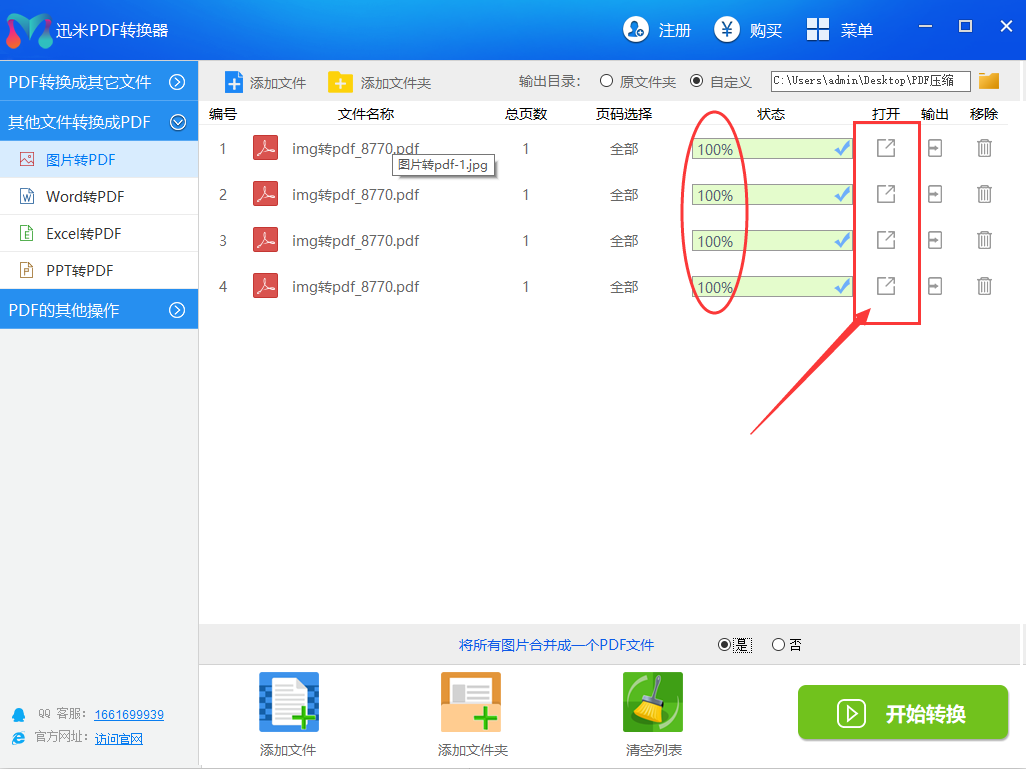1026x769 pixels.
Task: Select 否 to disable merging PDFs
Action: [x=778, y=644]
